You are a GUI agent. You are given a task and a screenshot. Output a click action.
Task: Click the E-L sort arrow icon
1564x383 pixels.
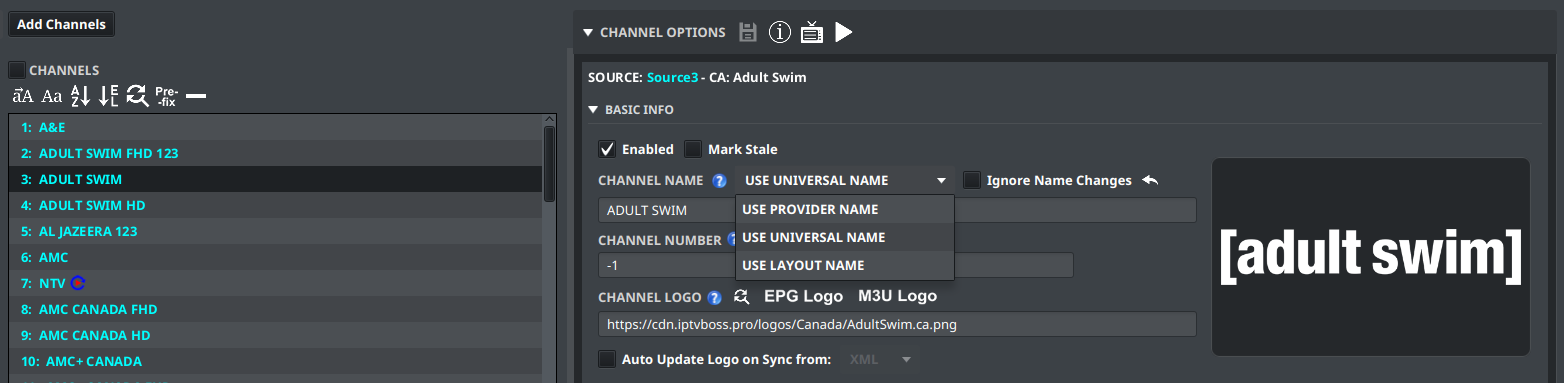click(x=109, y=97)
